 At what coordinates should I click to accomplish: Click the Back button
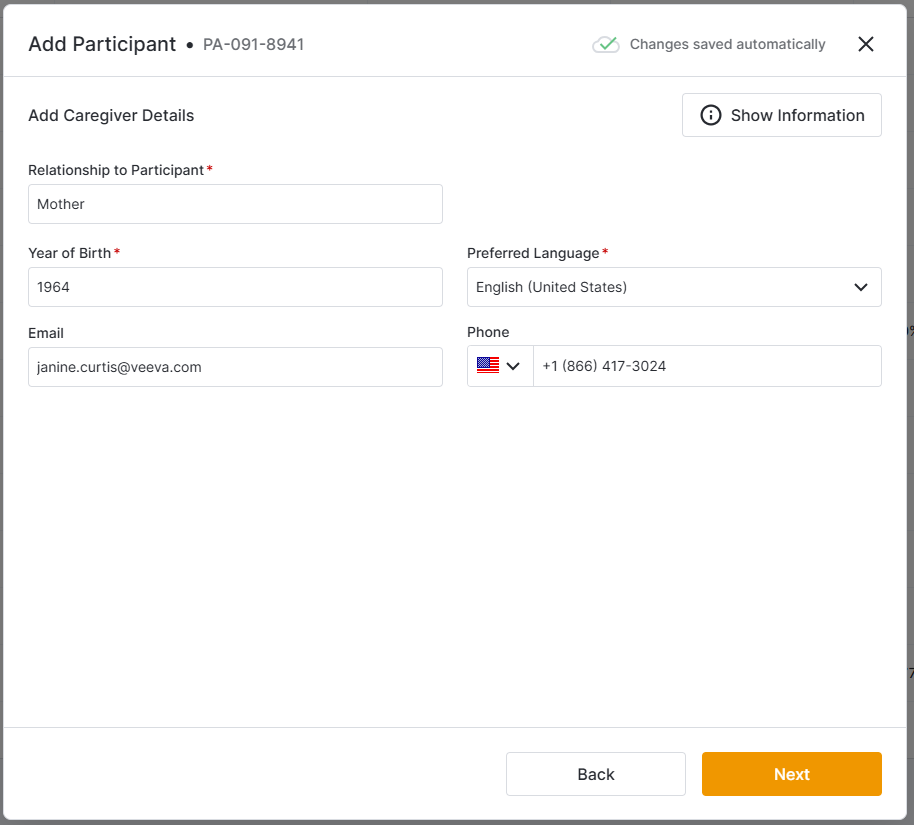pyautogui.click(x=595, y=774)
